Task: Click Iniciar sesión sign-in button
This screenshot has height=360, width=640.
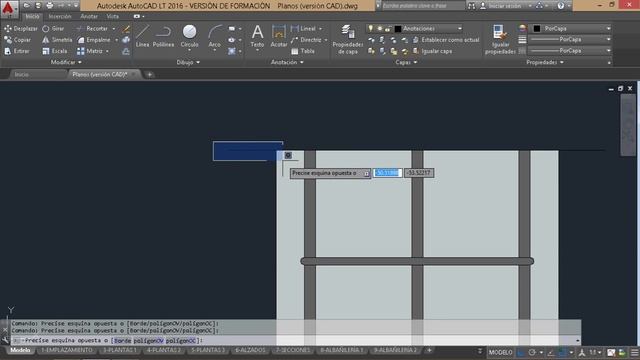Action: click(x=500, y=6)
